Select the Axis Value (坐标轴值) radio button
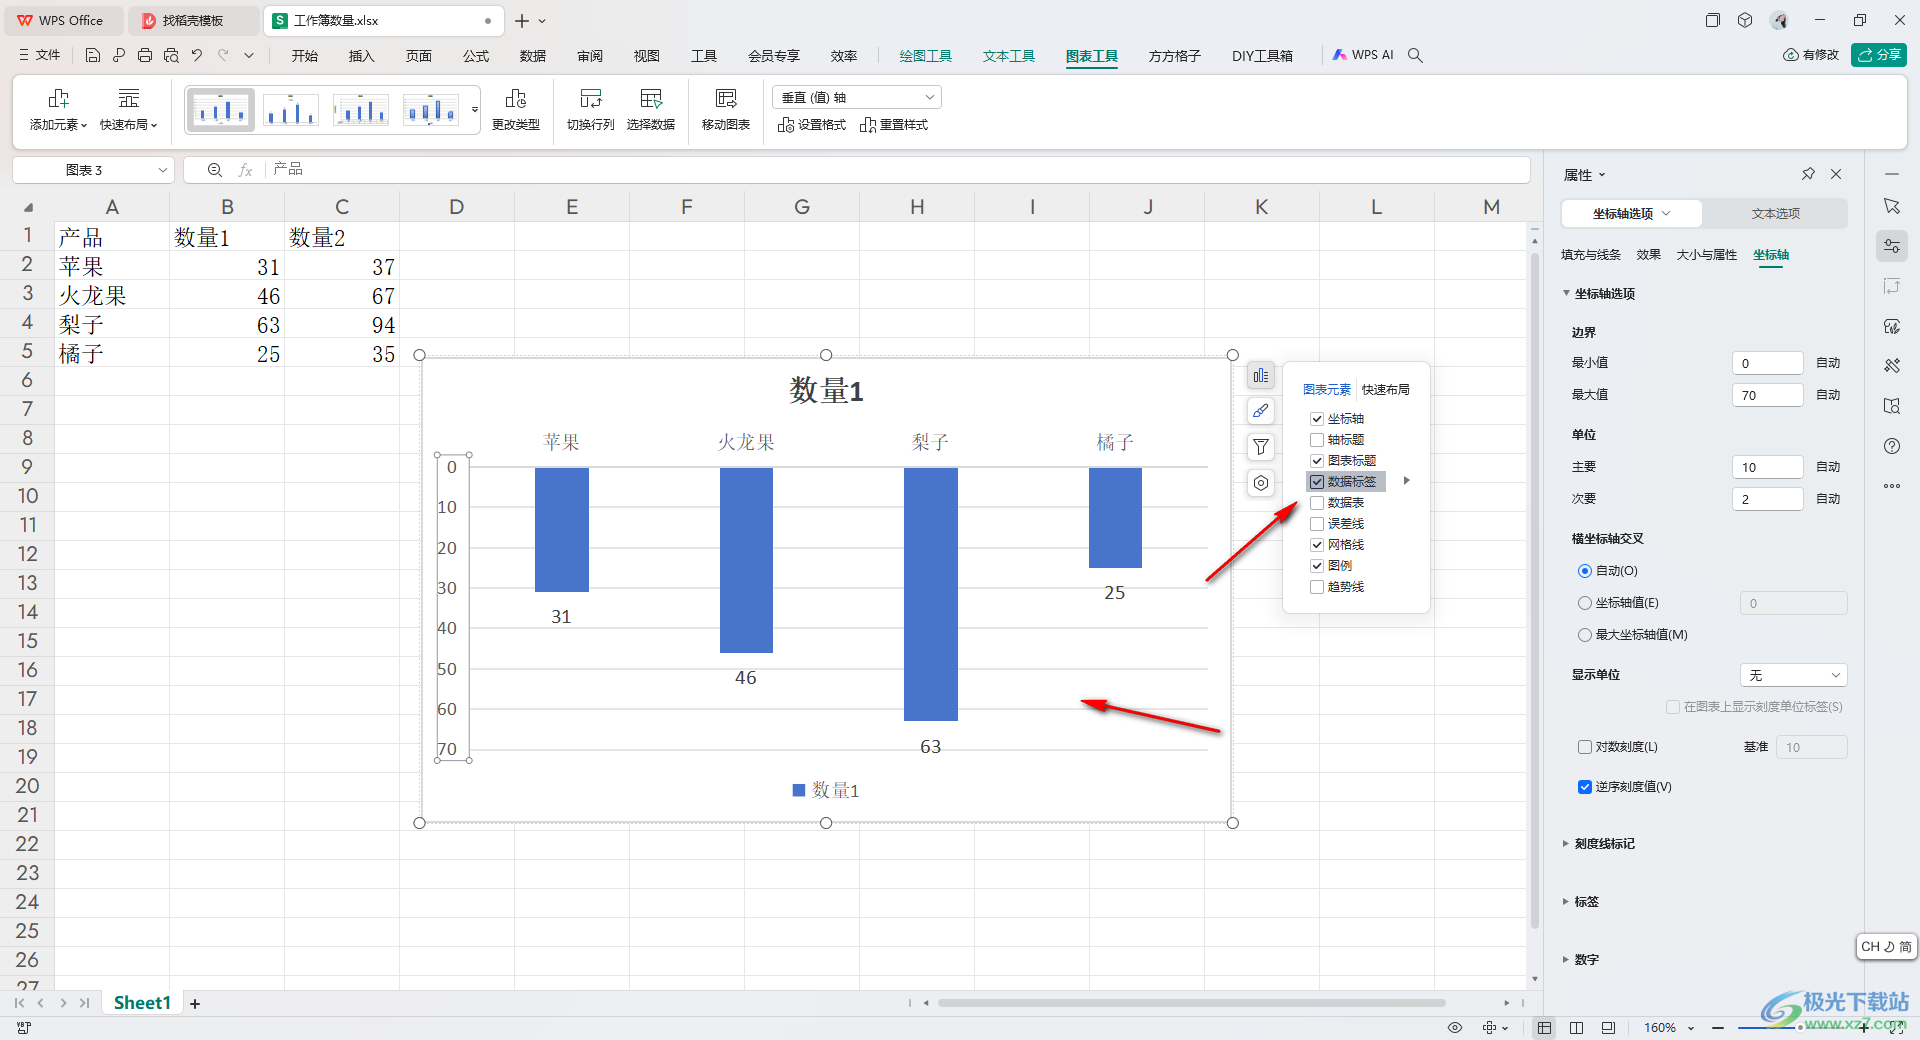 coord(1584,603)
